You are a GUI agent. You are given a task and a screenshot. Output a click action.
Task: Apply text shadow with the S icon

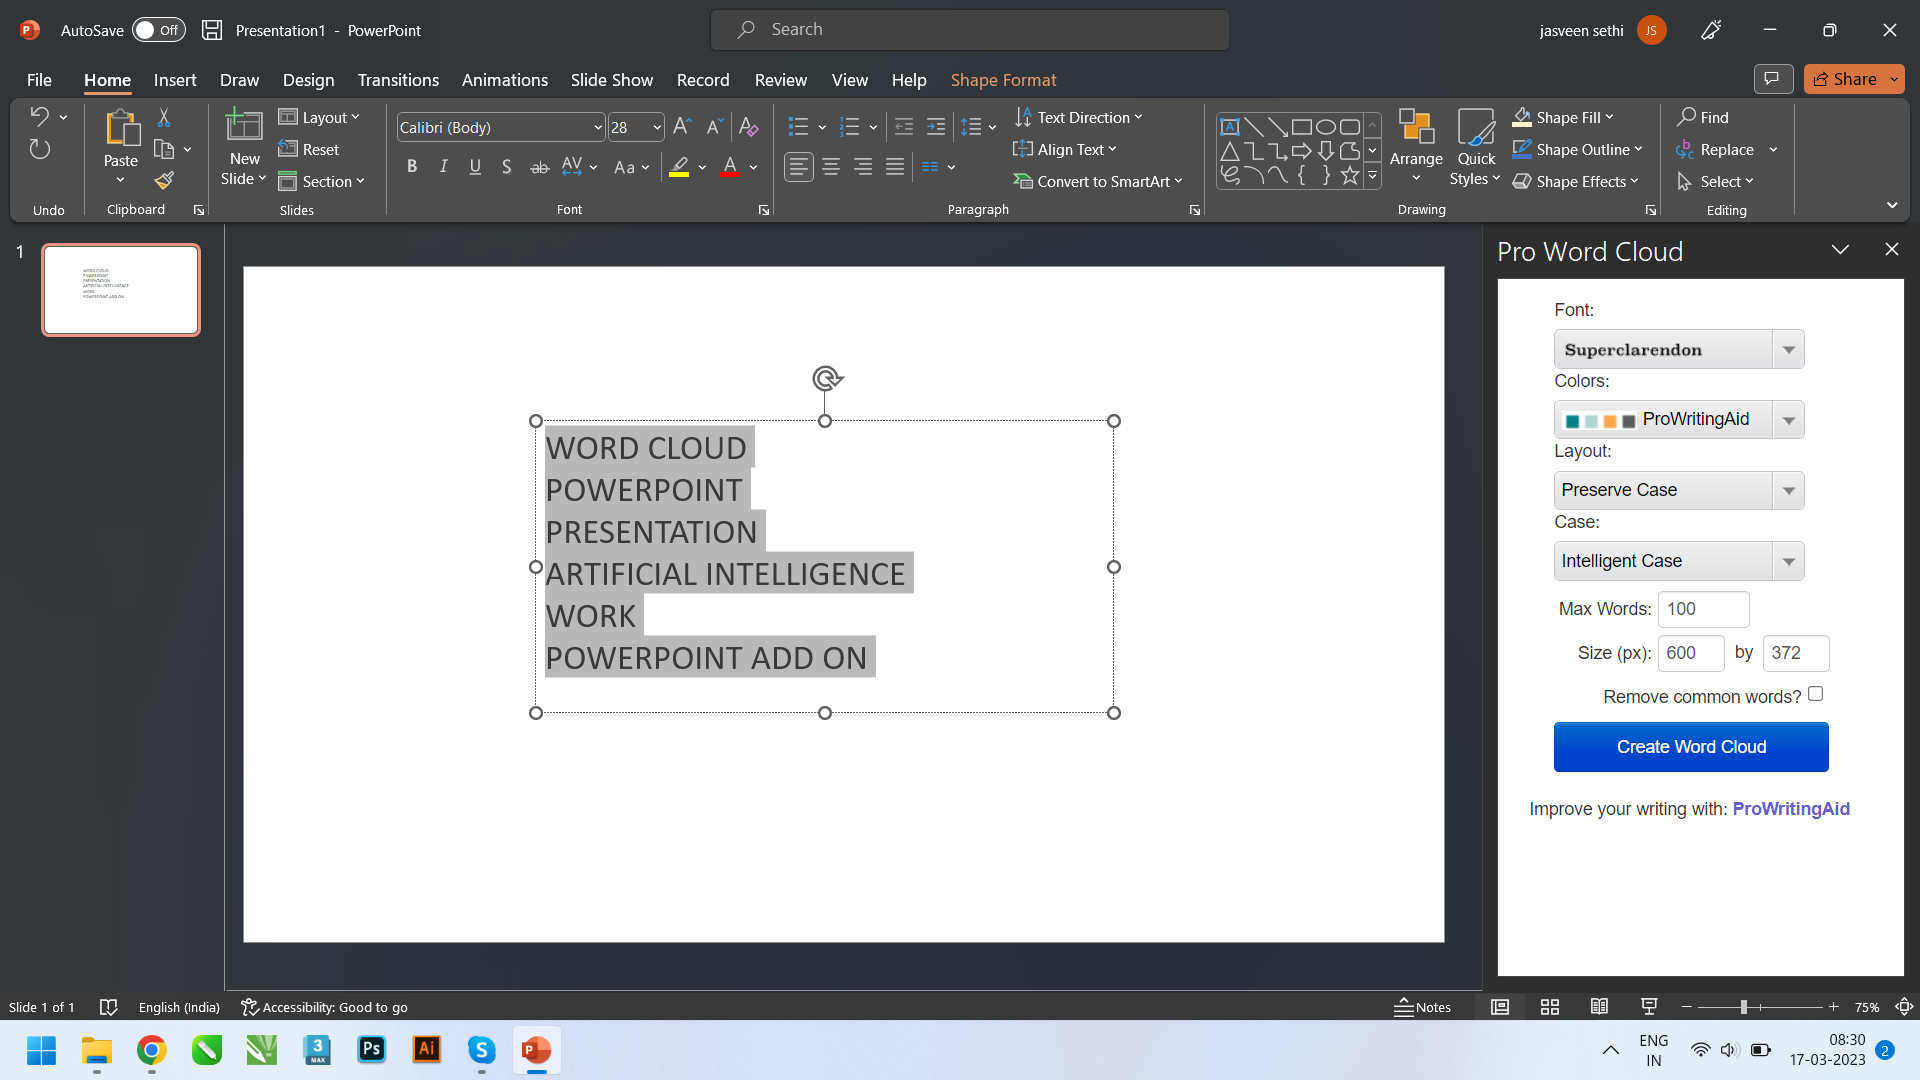(x=507, y=167)
